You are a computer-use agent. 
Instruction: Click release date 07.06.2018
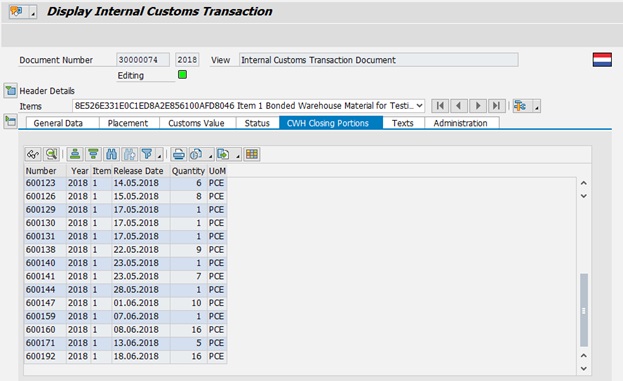136,316
